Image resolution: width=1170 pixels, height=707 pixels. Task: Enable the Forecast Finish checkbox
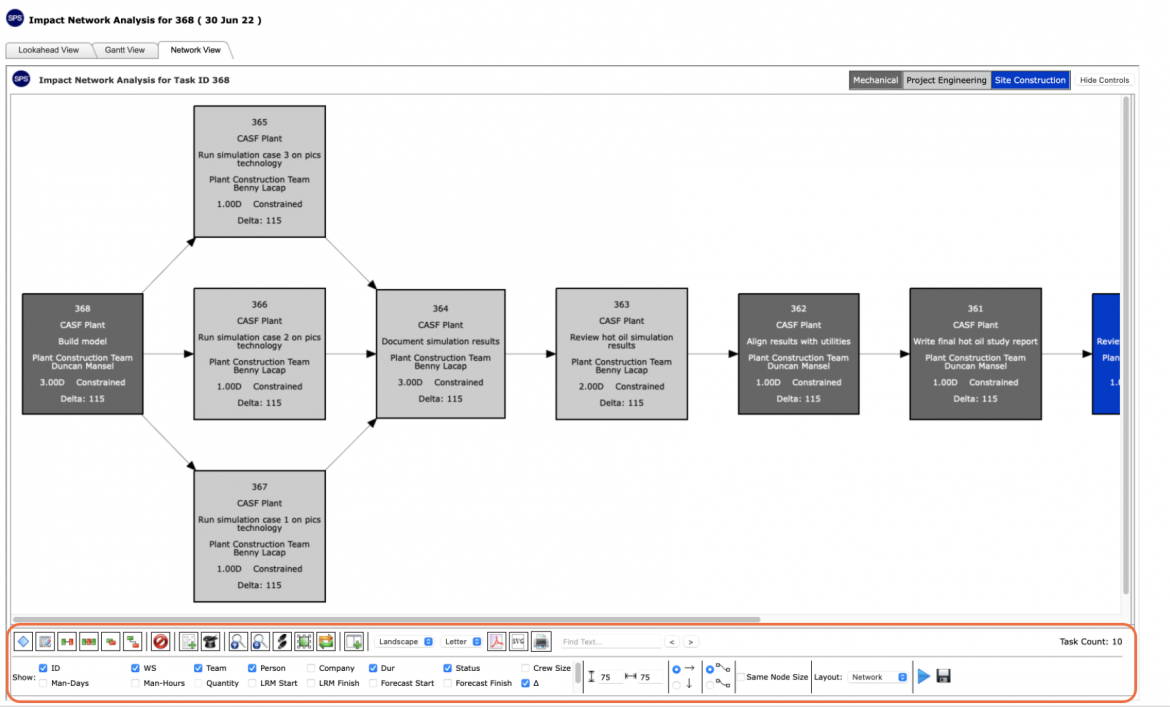[448, 683]
